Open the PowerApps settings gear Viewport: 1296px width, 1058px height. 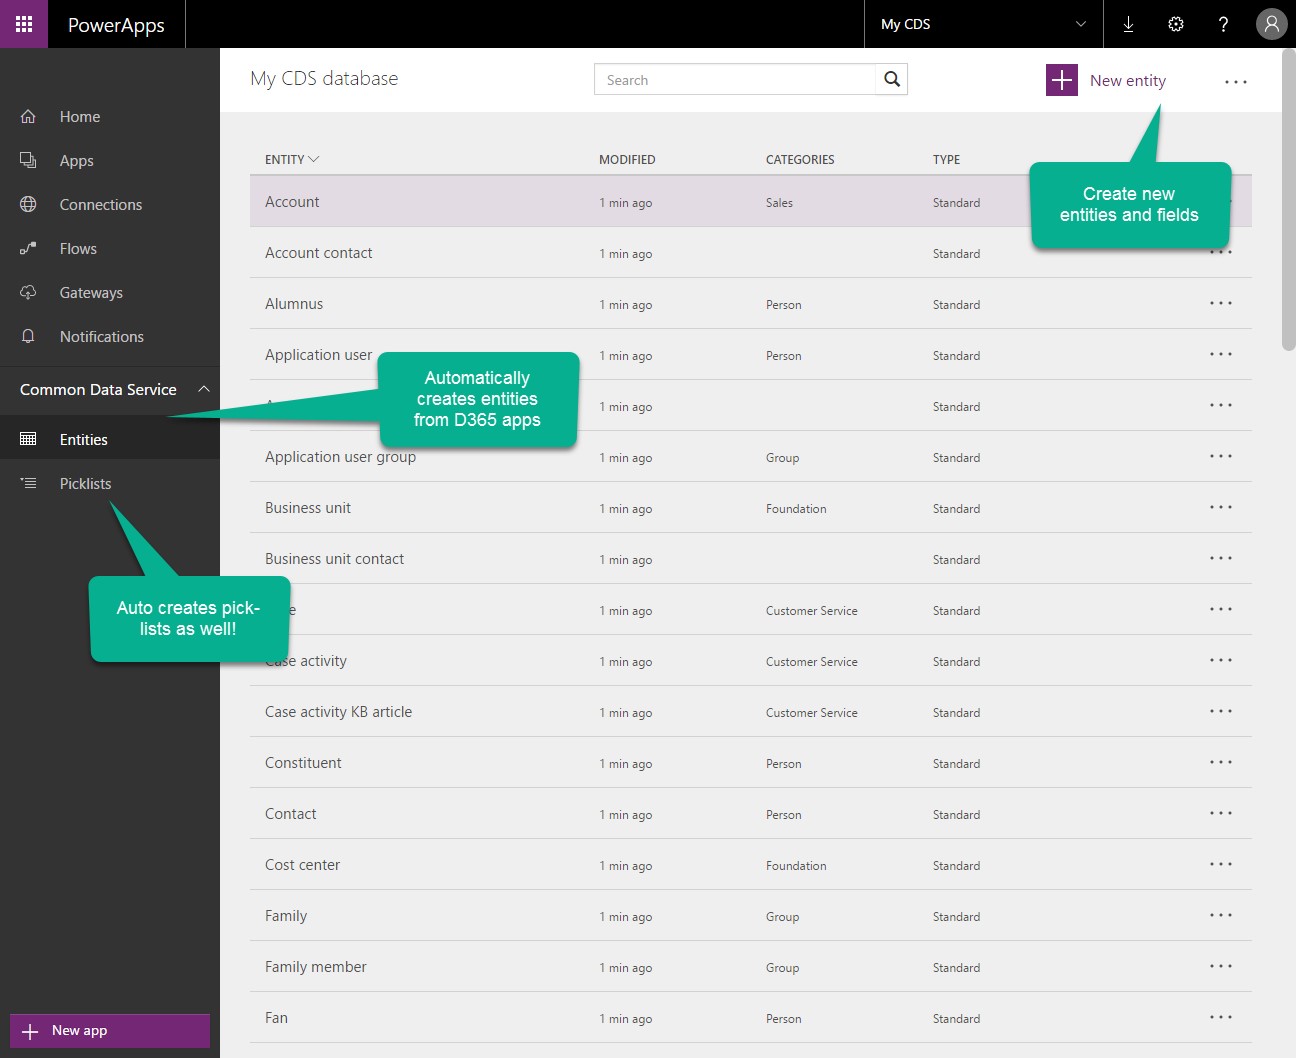tap(1176, 24)
